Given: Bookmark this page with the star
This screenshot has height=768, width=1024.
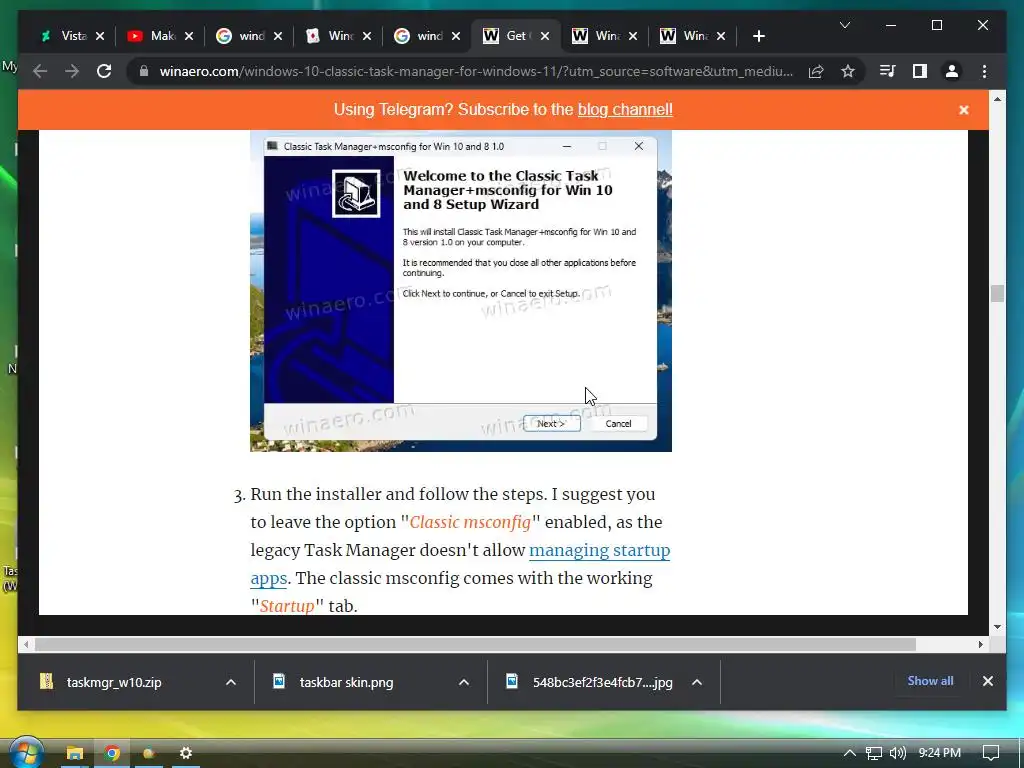Looking at the screenshot, I should click(x=848, y=71).
